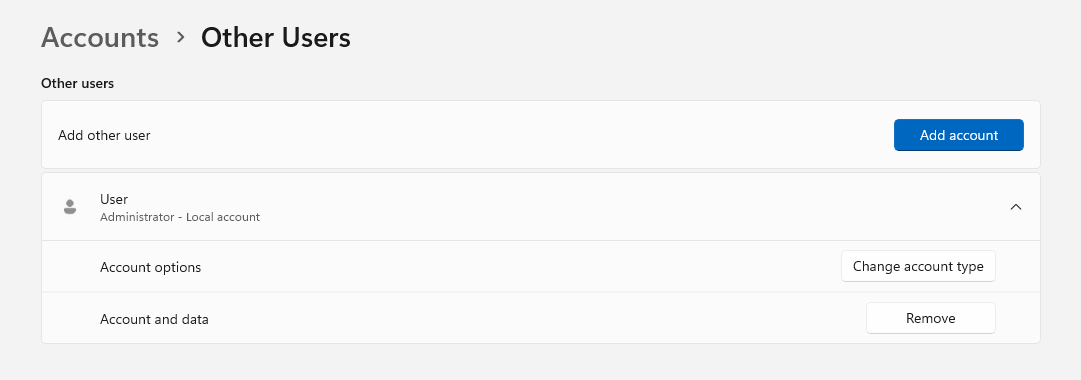Open Change account type dialog

[918, 266]
